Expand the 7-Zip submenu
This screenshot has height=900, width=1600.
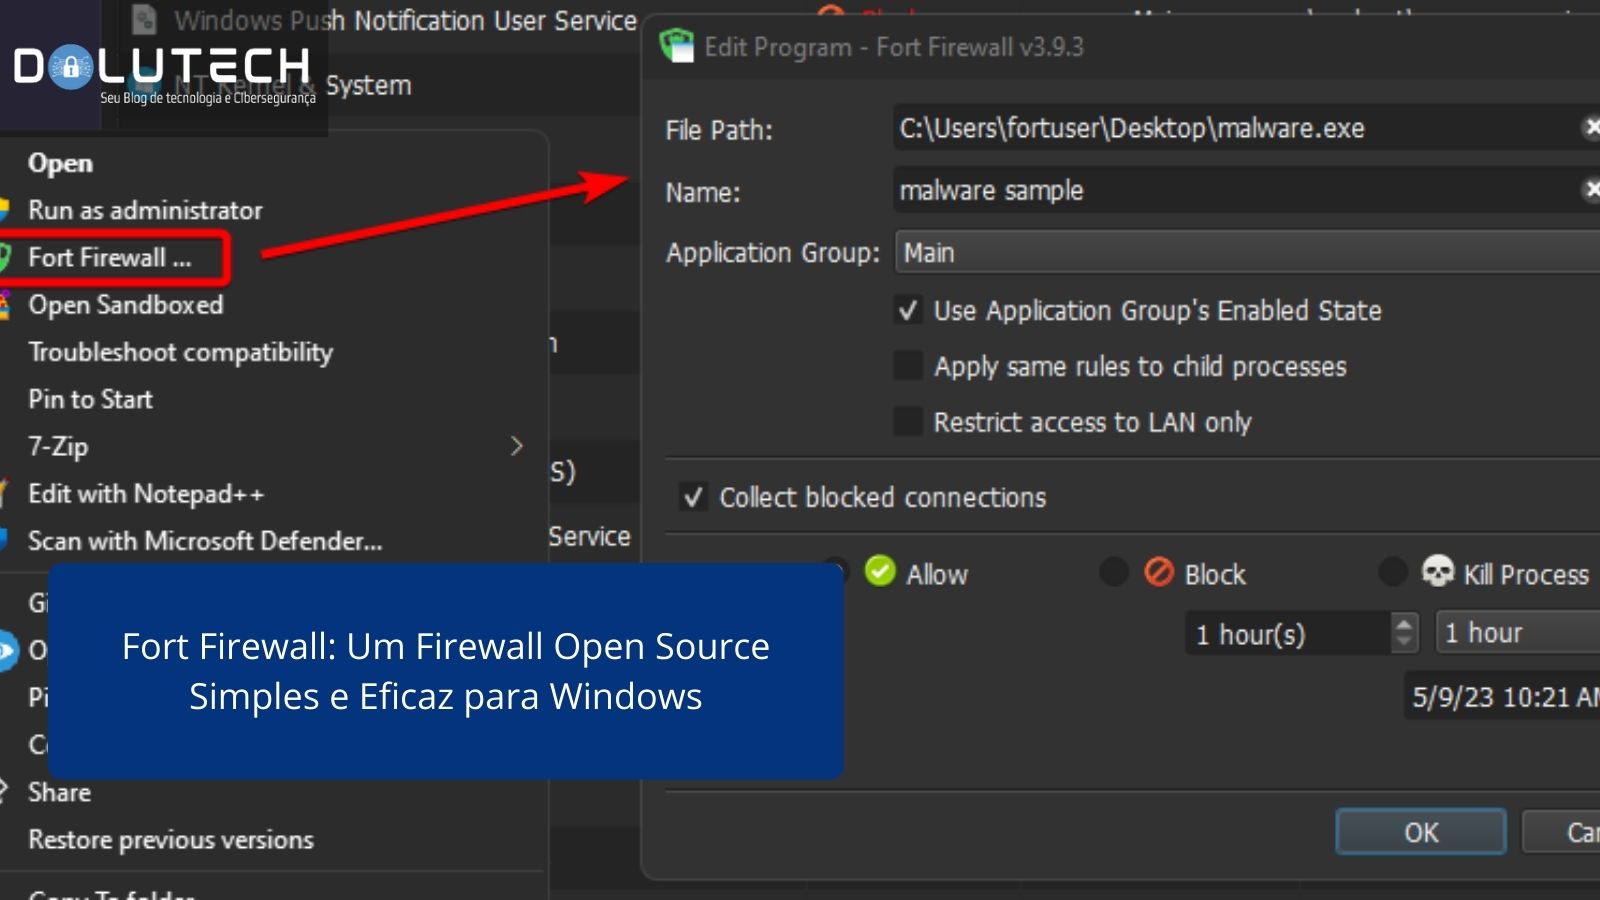coord(518,446)
